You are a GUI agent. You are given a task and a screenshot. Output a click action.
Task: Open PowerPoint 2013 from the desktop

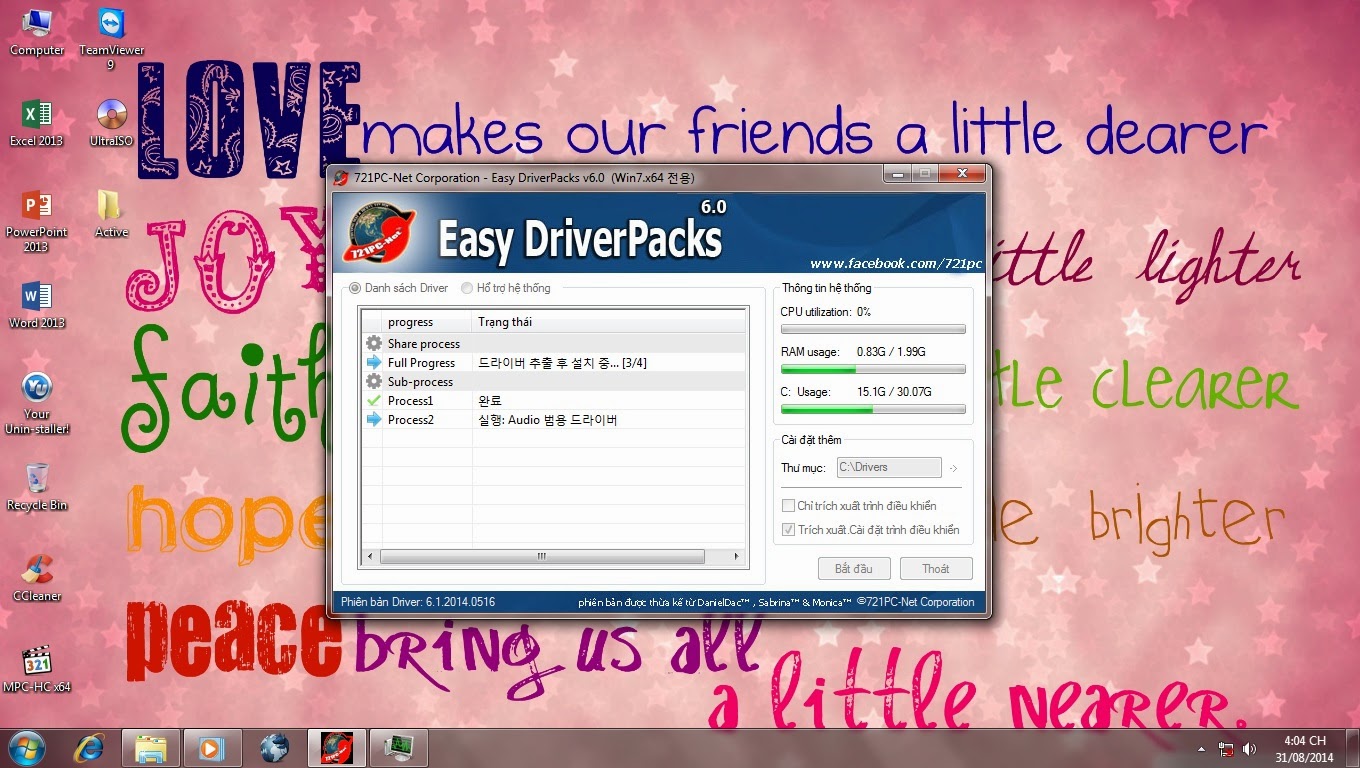point(37,207)
